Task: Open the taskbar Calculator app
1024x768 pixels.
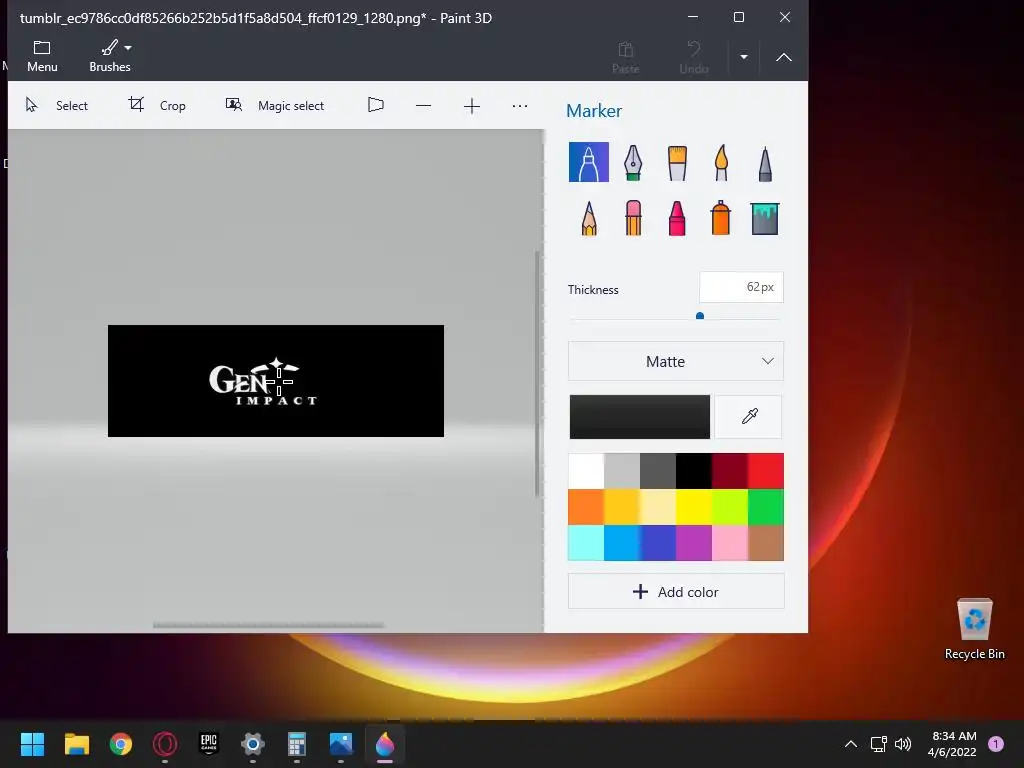Action: 296,744
